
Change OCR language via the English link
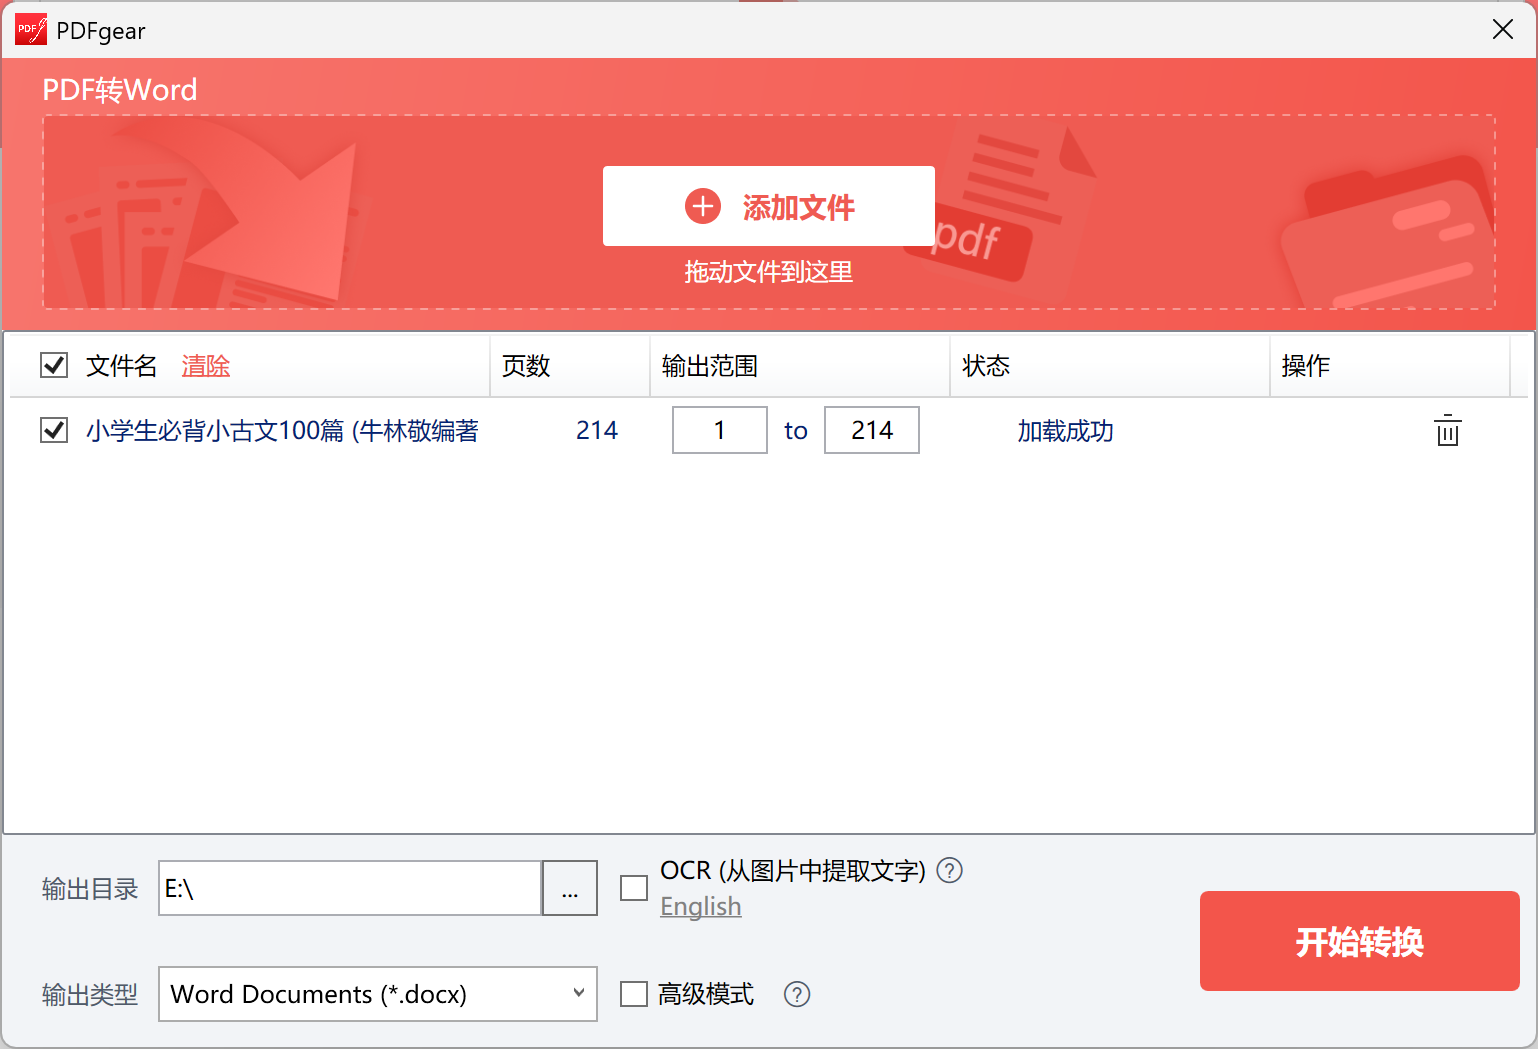click(x=700, y=906)
